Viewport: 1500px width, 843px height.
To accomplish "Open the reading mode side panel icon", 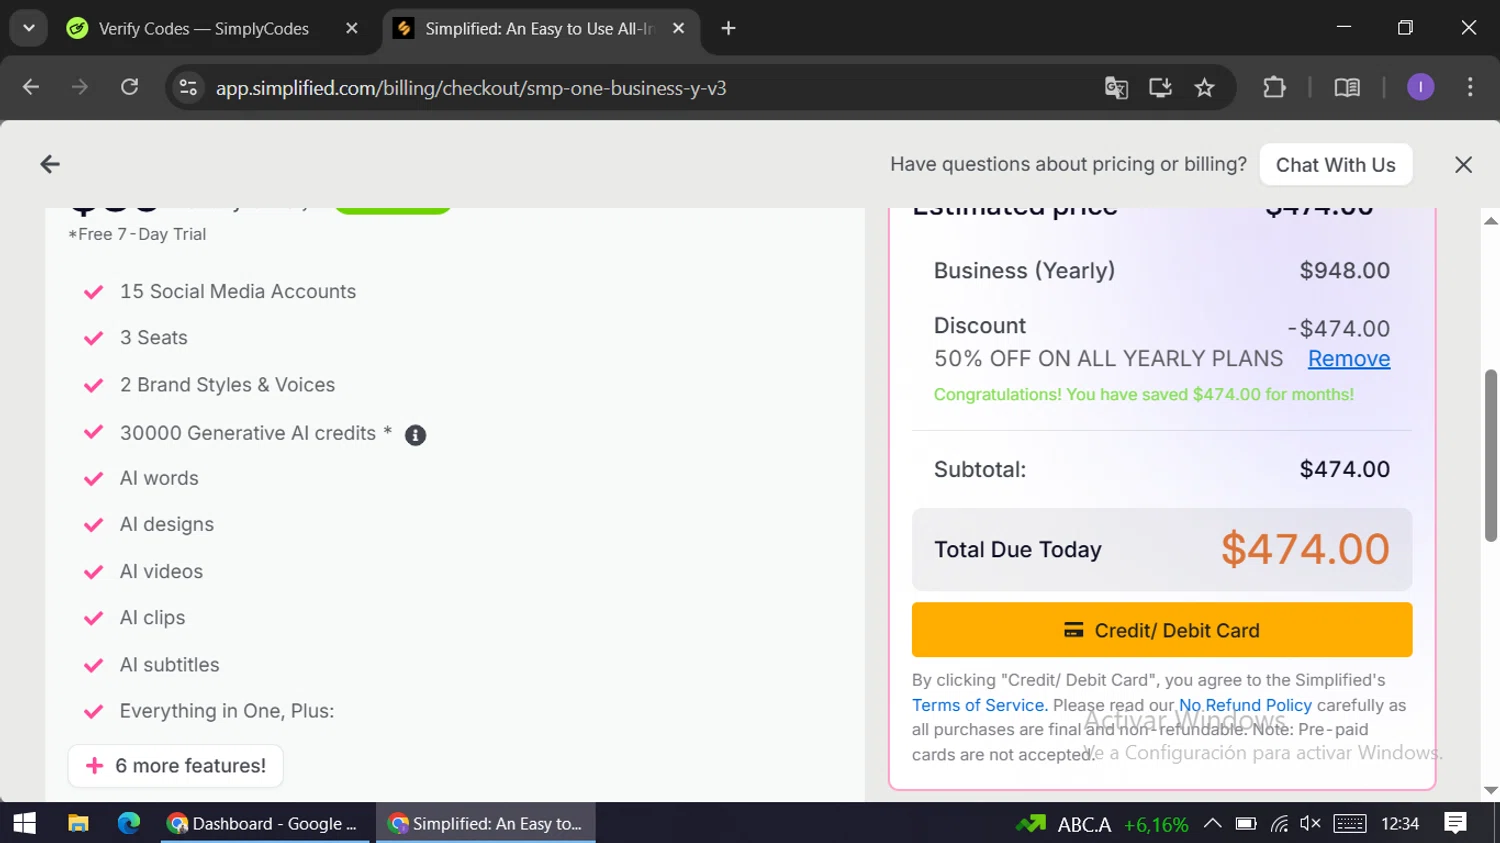I will [1347, 88].
